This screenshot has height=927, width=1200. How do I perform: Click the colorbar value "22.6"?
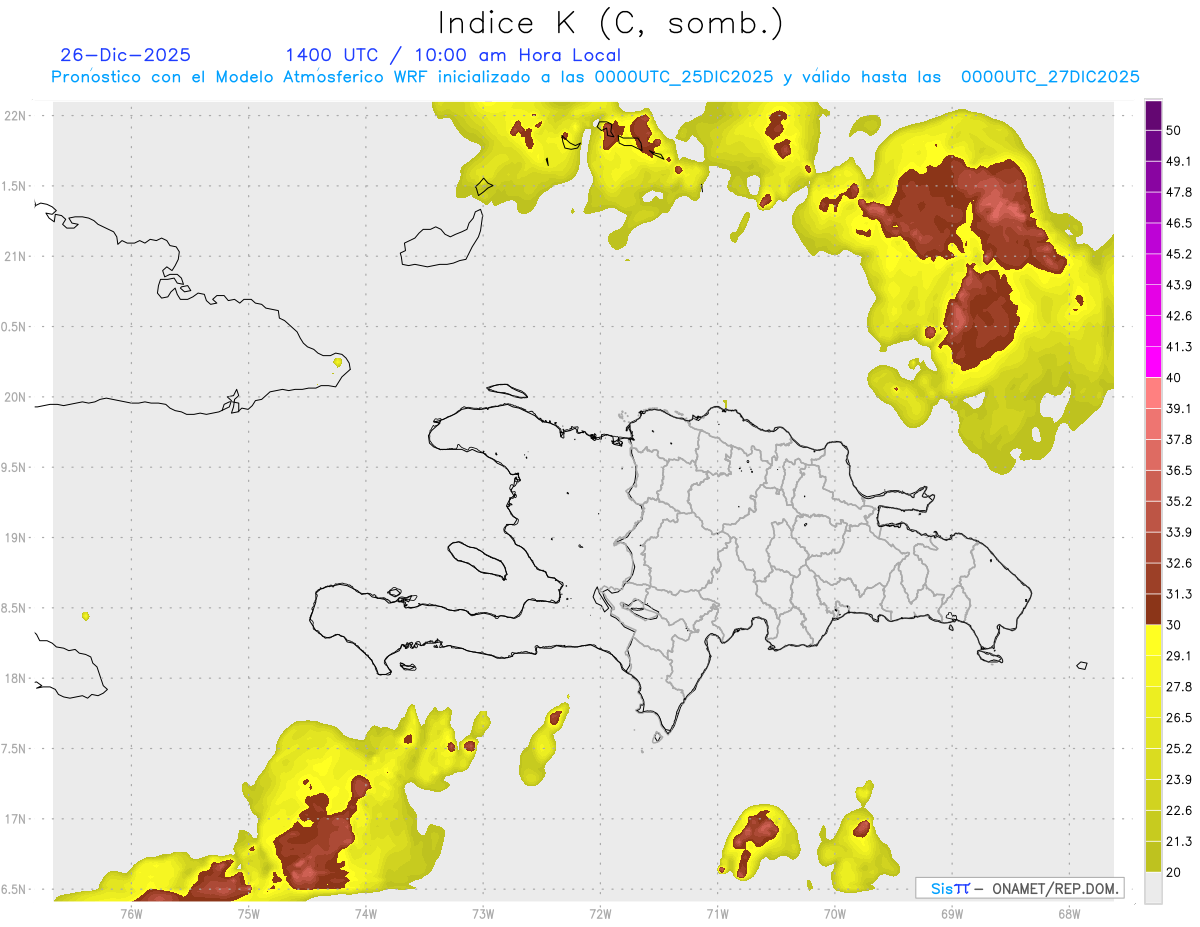1179,811
